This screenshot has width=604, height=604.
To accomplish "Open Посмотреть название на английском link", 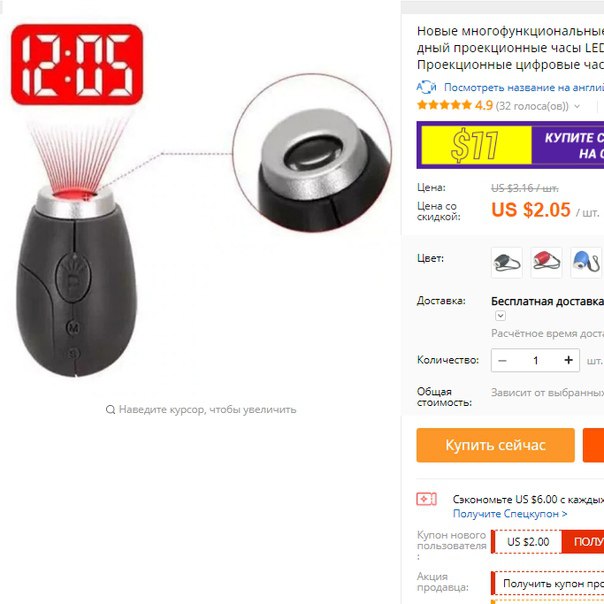I will point(524,87).
